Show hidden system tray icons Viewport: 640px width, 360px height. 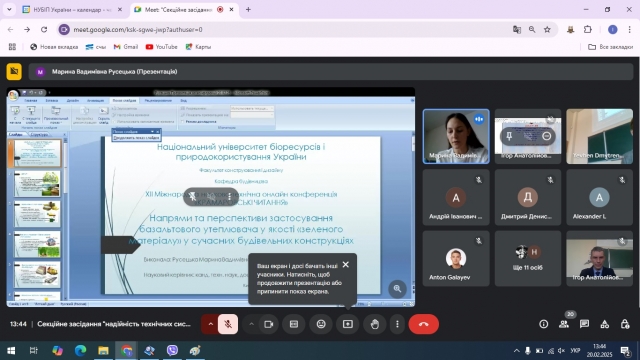tap(516, 351)
